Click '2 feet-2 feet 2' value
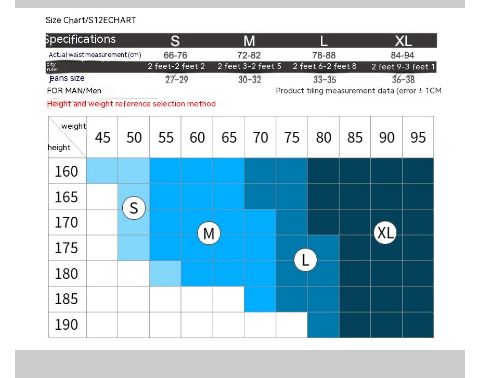Image resolution: width=478 pixels, height=378 pixels. pyautogui.click(x=176, y=66)
